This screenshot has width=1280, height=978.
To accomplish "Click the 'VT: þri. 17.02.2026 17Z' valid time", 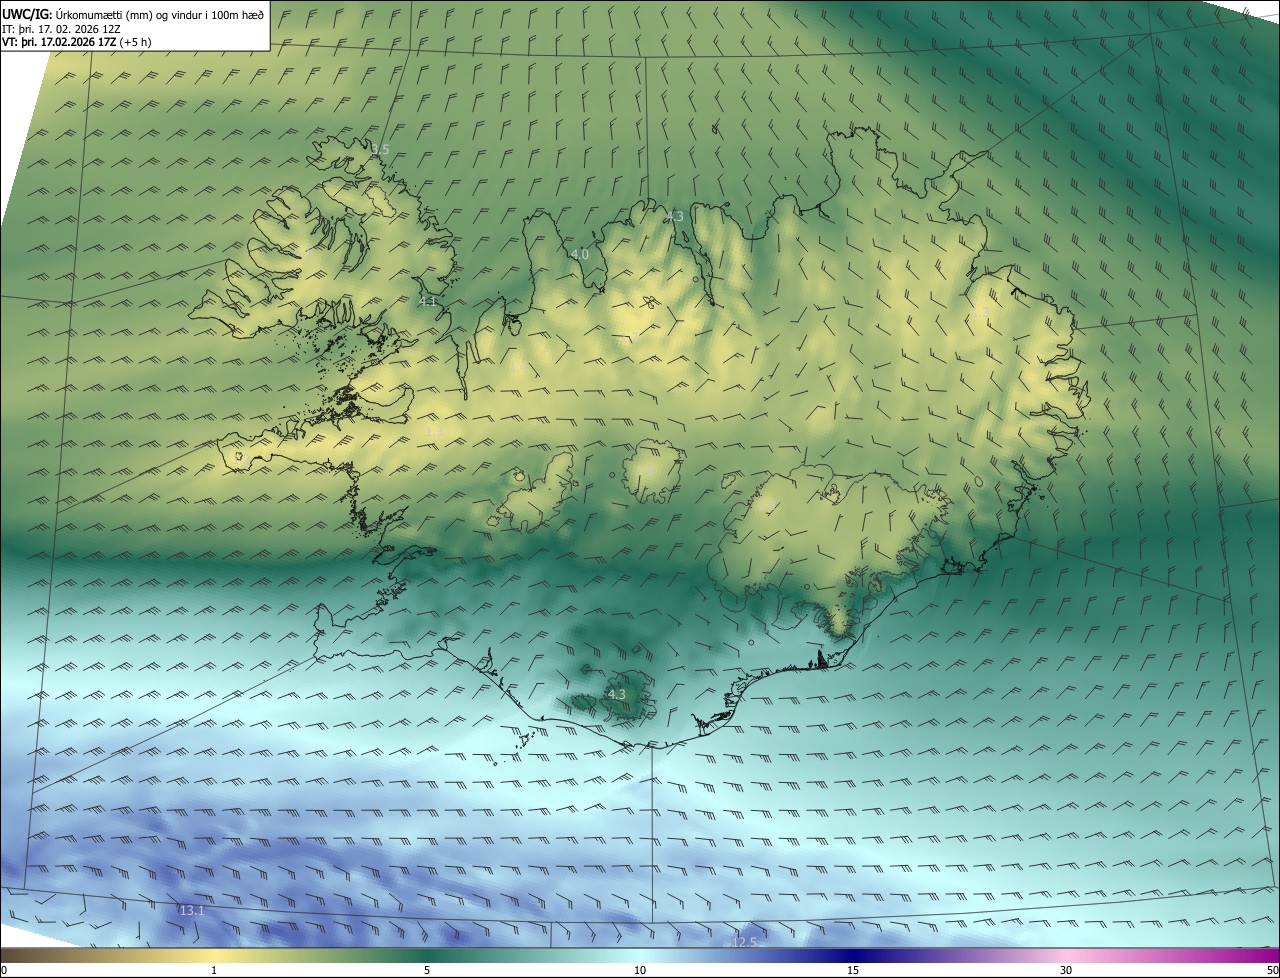I will click(x=58, y=42).
